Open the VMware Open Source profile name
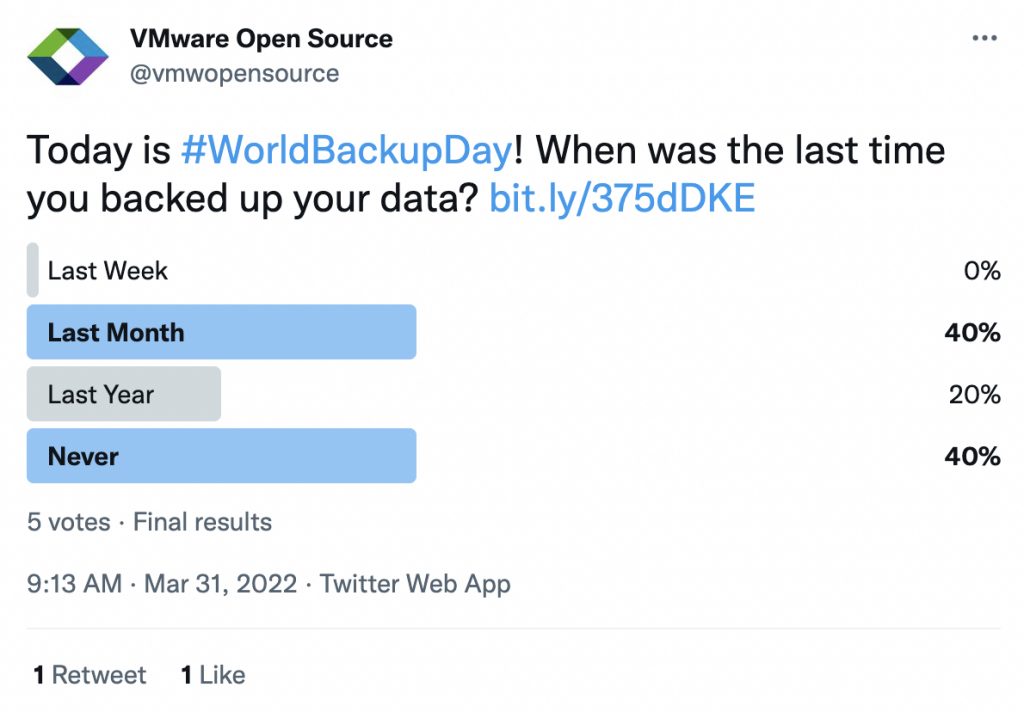The height and width of the screenshot is (712, 1024). 261,39
